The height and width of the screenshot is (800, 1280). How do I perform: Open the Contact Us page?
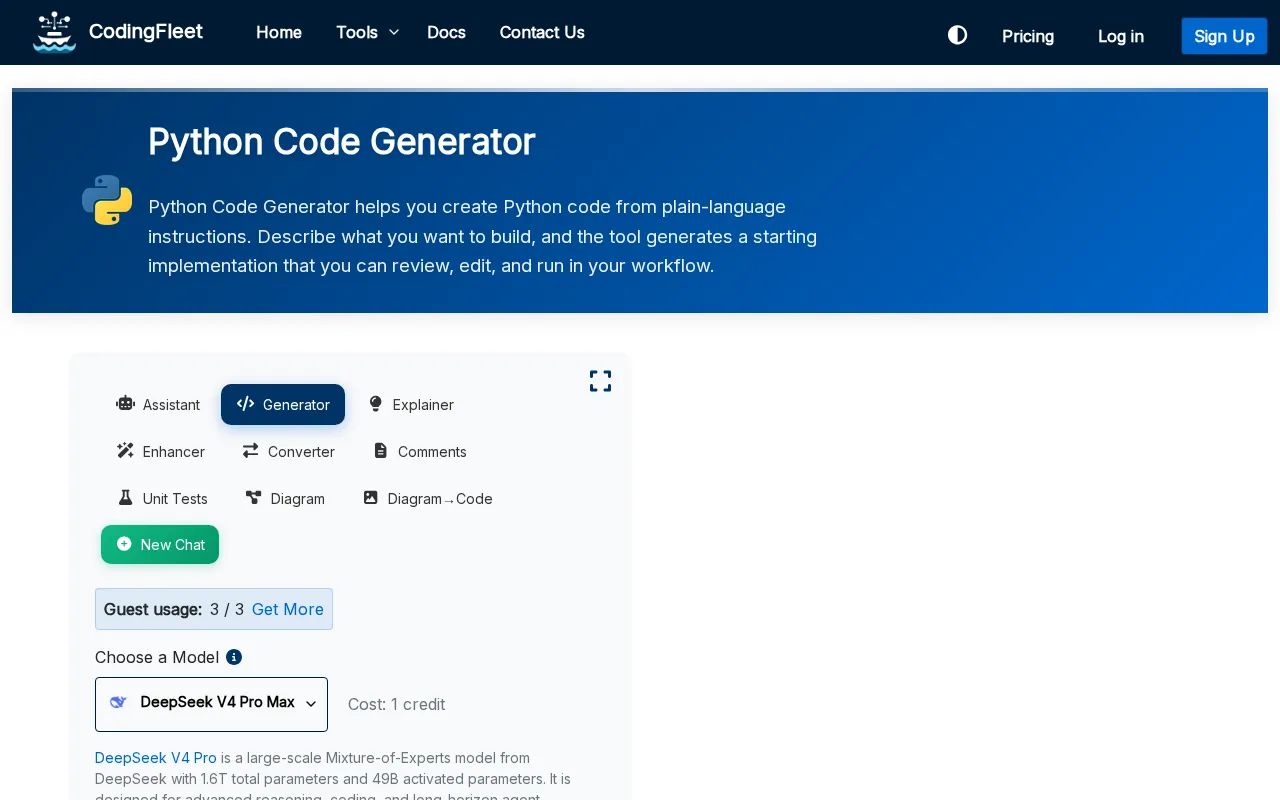[542, 32]
